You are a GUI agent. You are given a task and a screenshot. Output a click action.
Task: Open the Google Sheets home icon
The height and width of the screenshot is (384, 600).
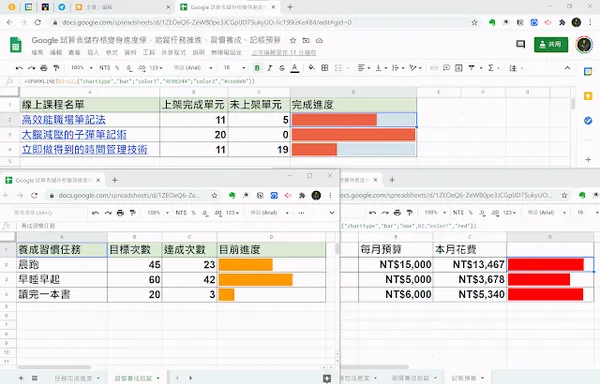click(x=16, y=45)
